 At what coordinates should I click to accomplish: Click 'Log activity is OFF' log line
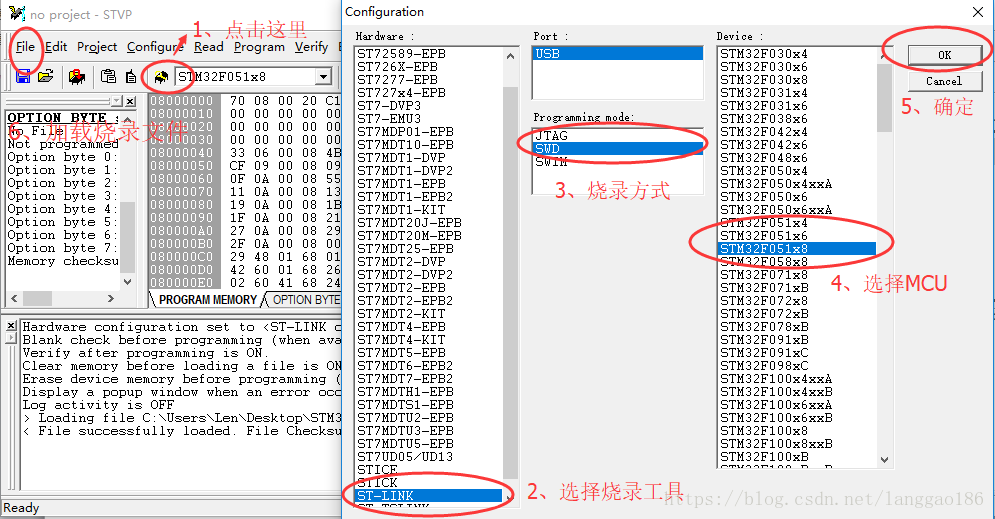pos(98,405)
